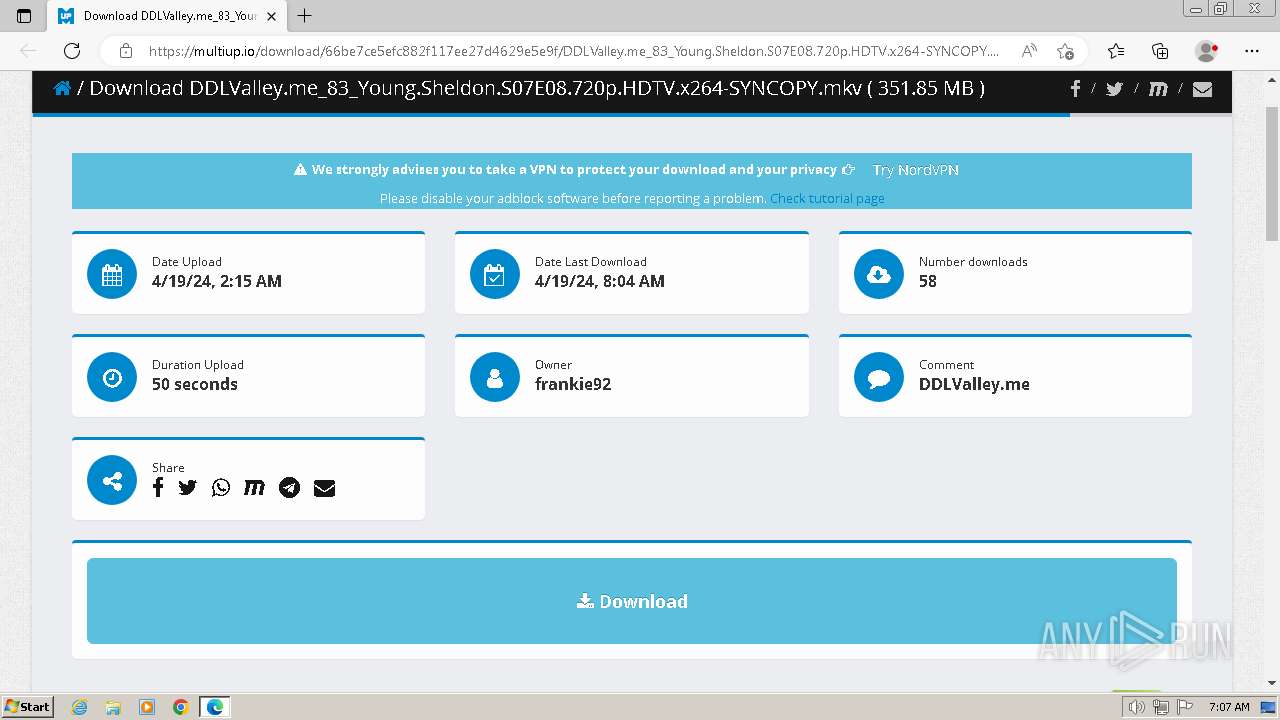Screen dimensions: 1280x720
Task: Close the Download DDLValley tab
Action: pyautogui.click(x=271, y=16)
